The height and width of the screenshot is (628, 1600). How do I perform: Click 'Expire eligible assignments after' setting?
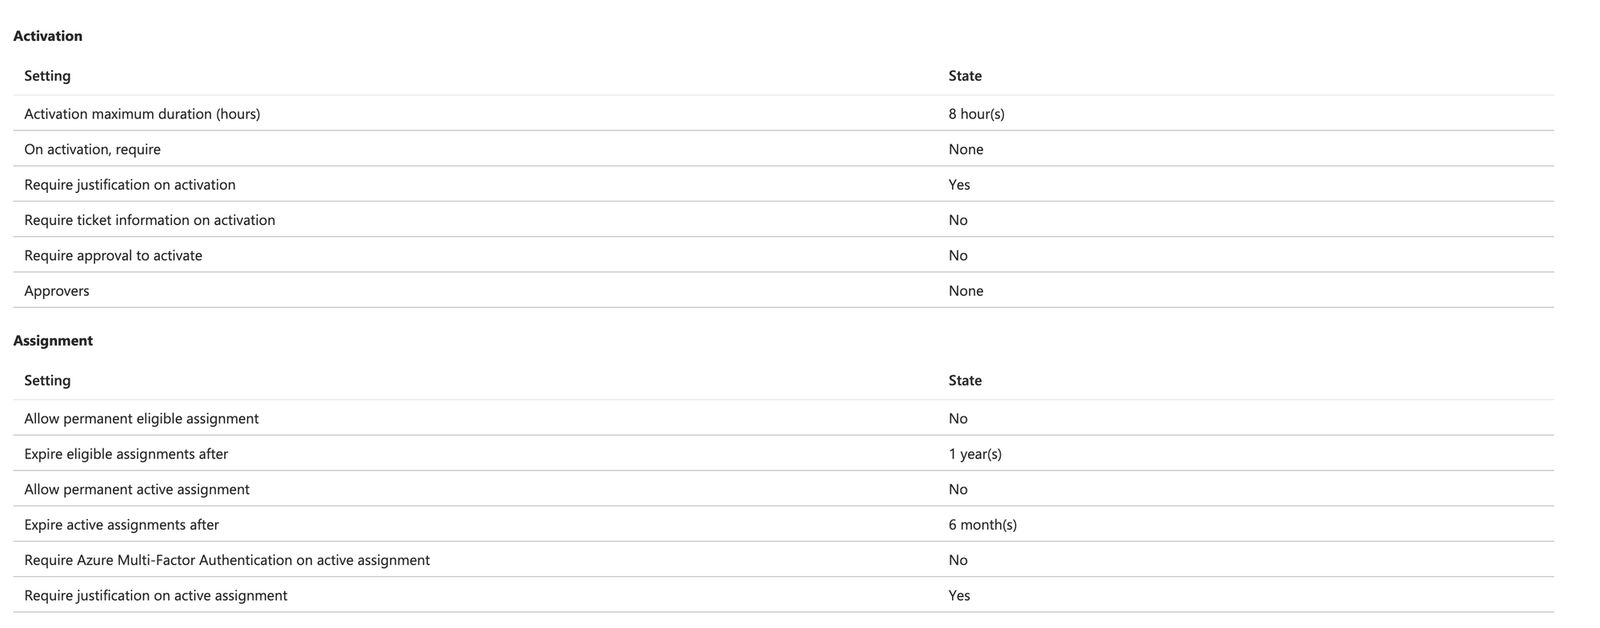pos(126,454)
